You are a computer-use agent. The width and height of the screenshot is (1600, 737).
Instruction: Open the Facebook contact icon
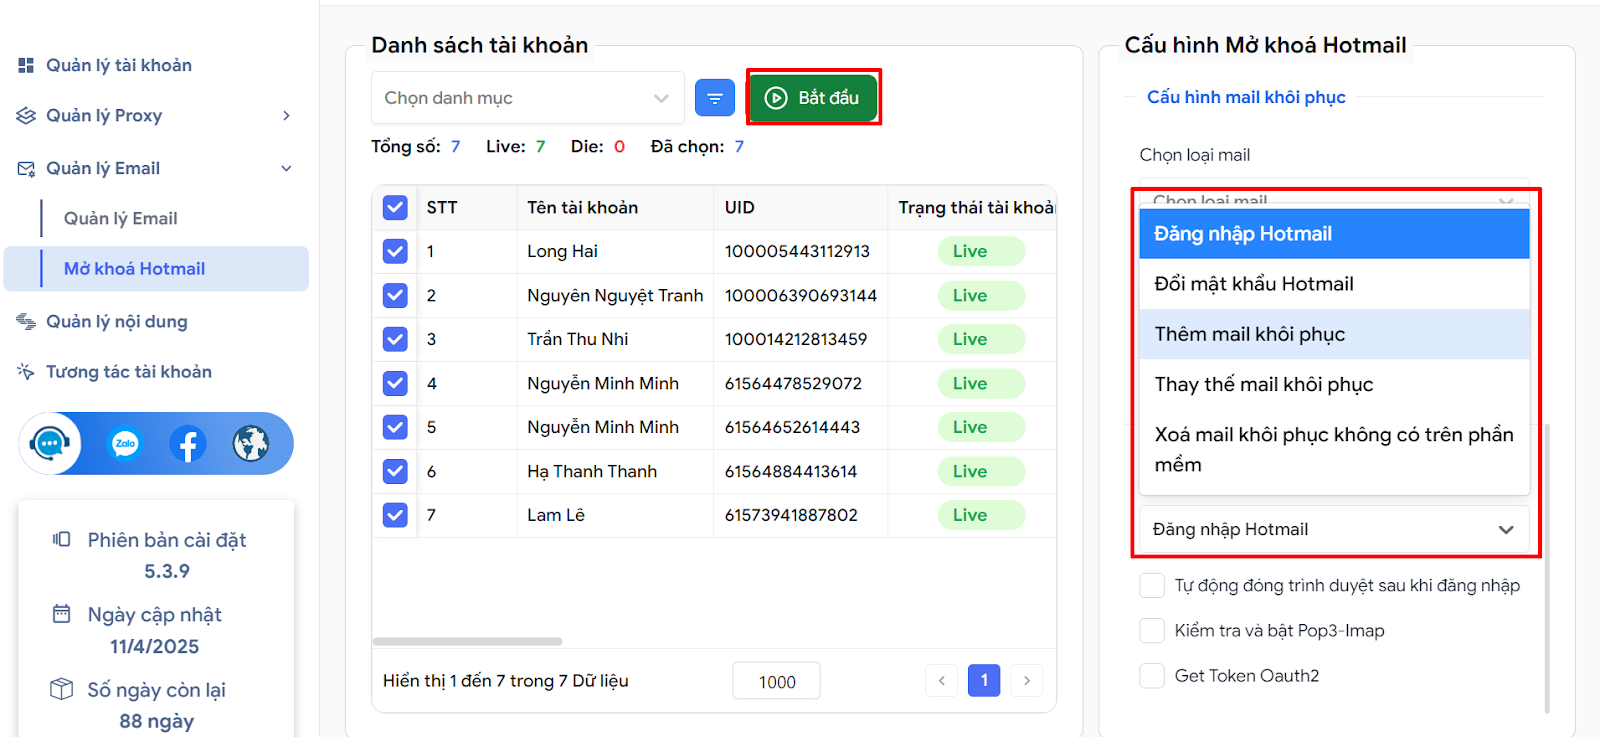click(188, 443)
